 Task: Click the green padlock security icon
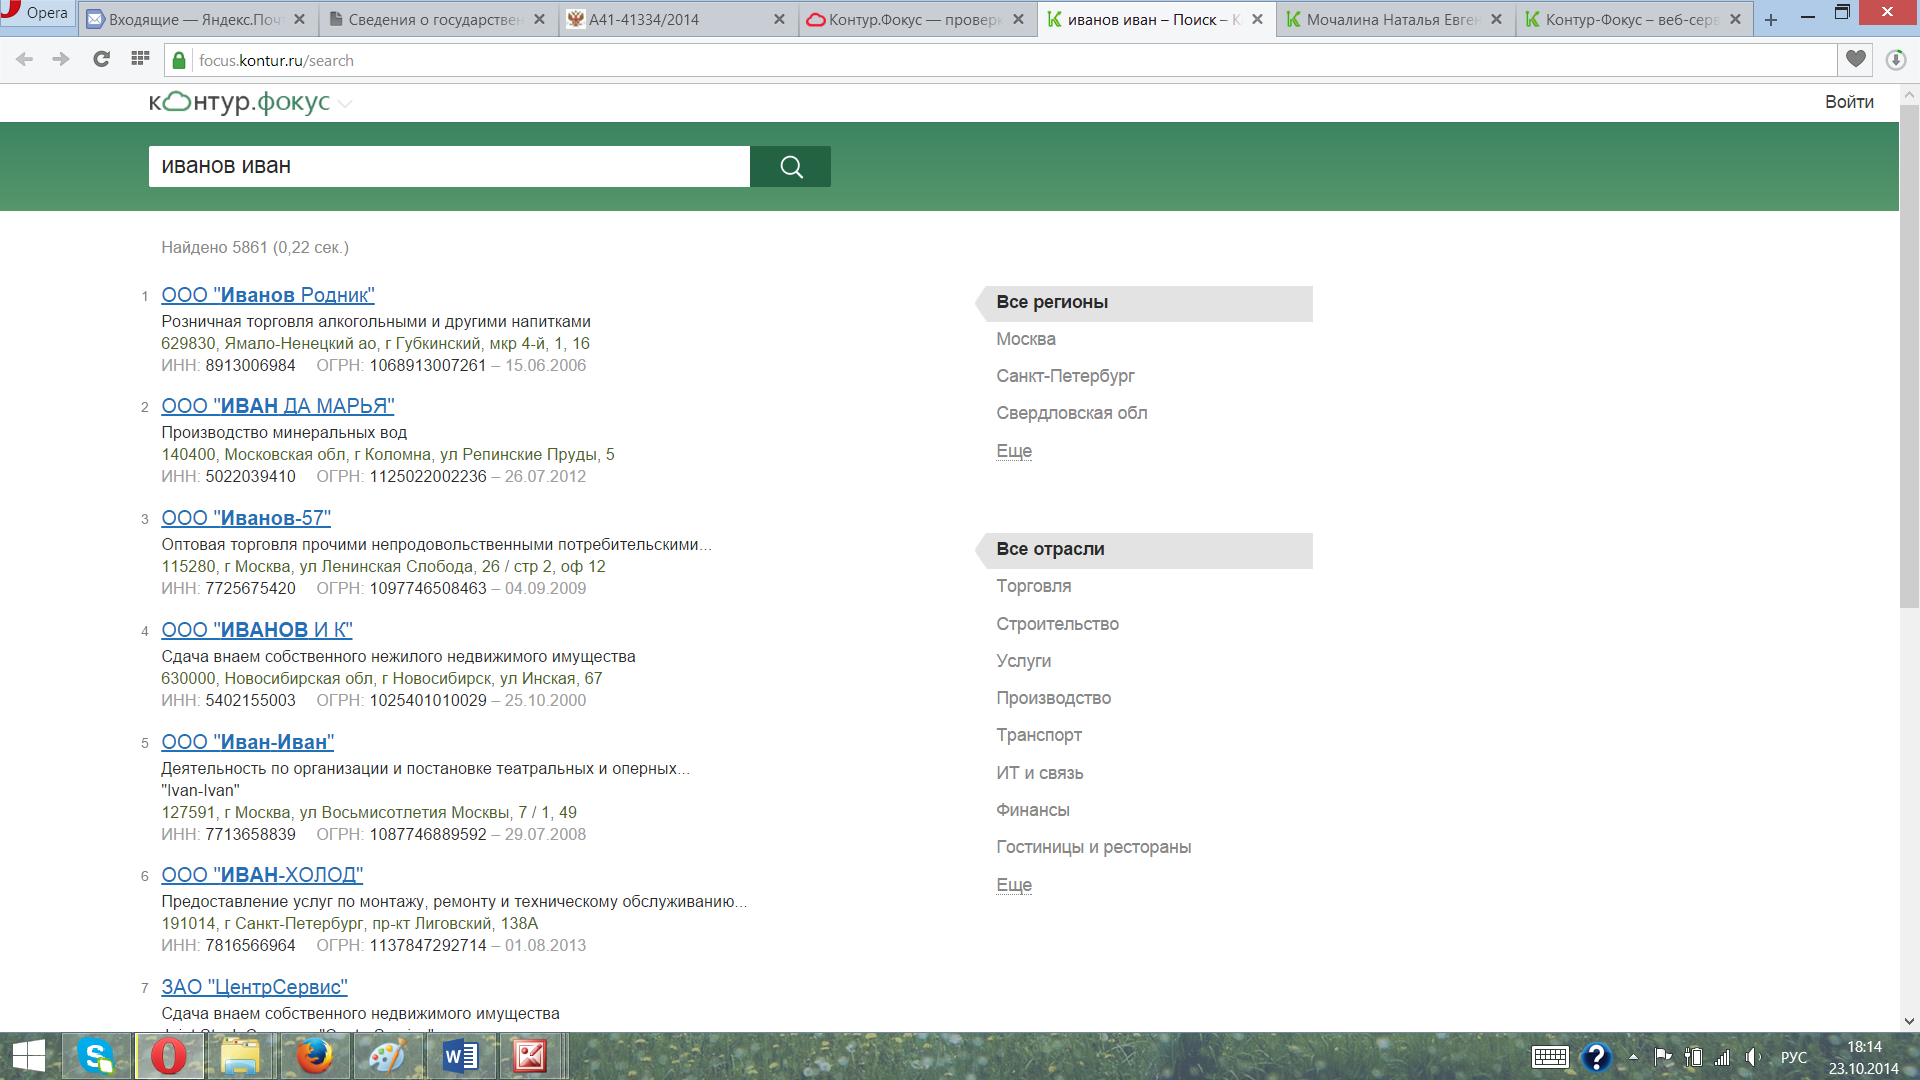179,61
